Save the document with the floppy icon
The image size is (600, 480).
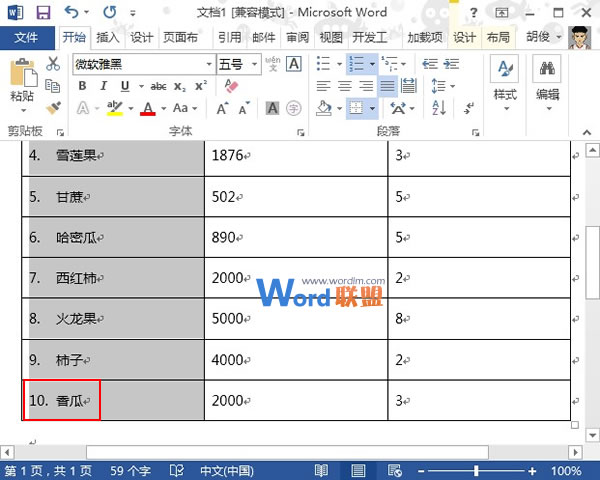pos(43,13)
